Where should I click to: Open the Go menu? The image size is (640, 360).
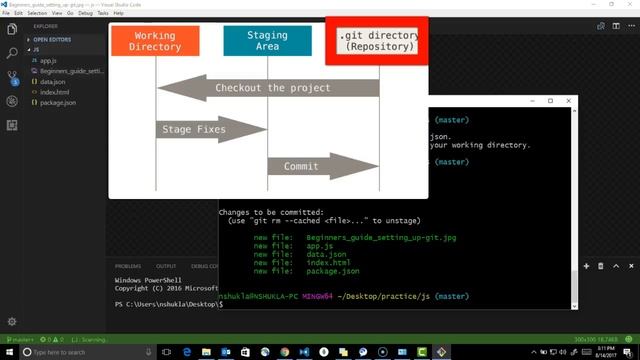point(70,13)
